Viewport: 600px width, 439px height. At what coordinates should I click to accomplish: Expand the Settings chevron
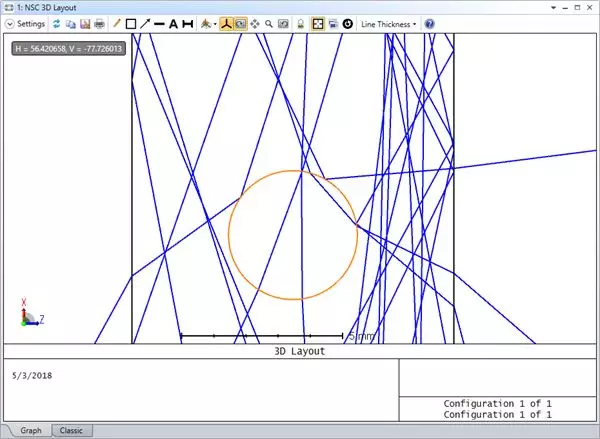coord(9,23)
